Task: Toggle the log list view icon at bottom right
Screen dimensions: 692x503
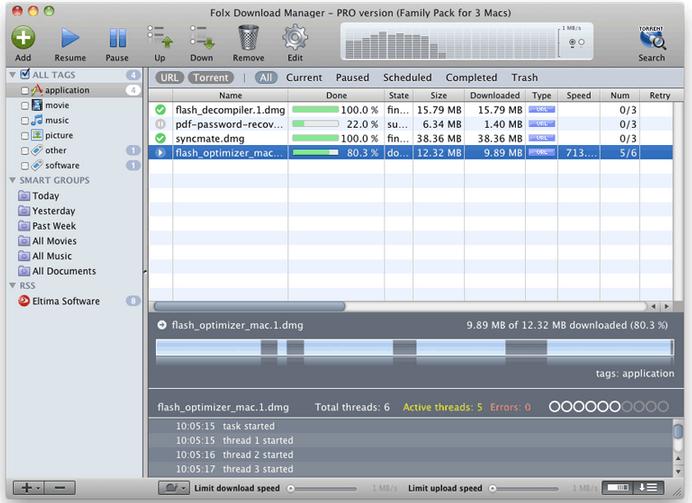Action: click(x=648, y=488)
